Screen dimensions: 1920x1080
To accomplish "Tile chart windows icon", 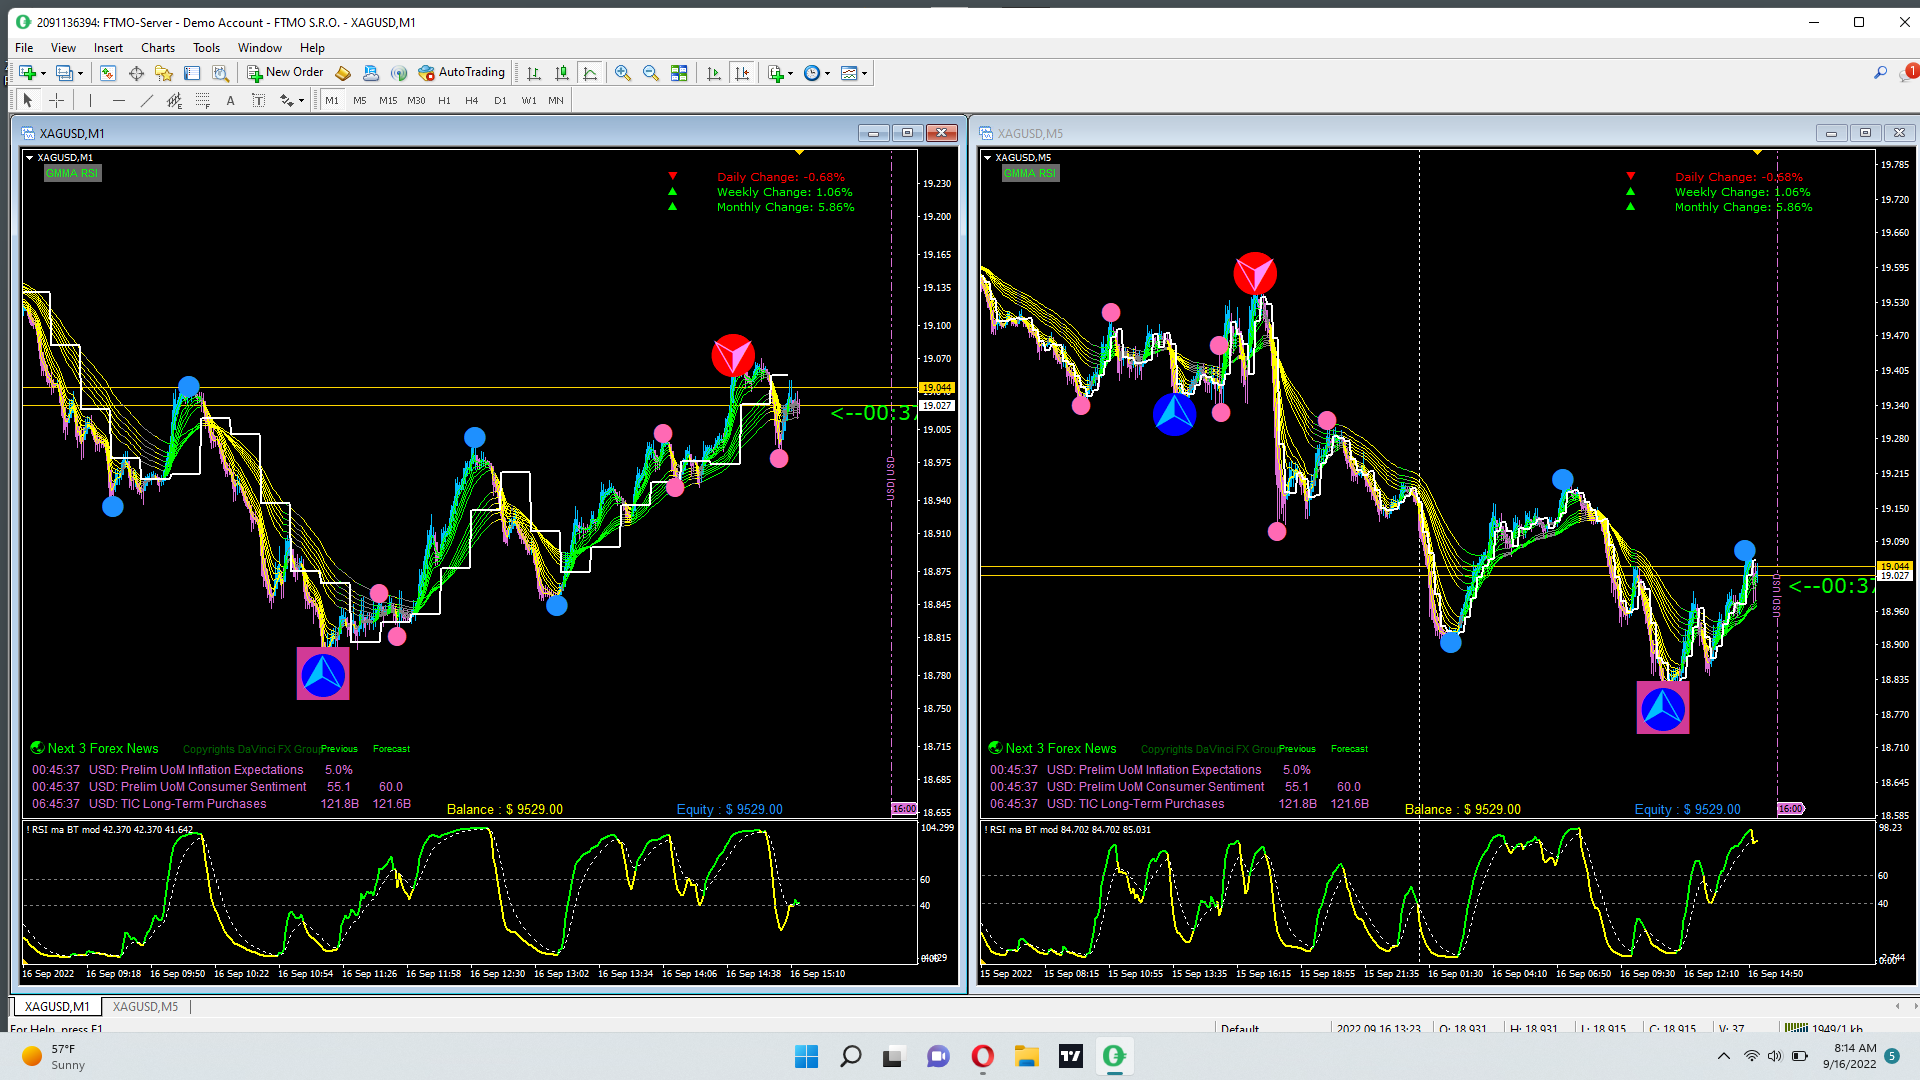I will [680, 73].
